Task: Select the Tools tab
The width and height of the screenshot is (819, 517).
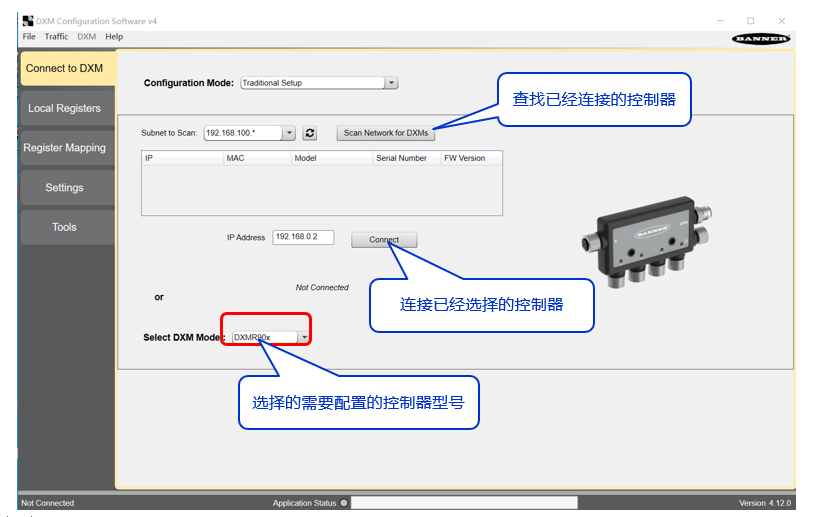Action: (x=64, y=227)
